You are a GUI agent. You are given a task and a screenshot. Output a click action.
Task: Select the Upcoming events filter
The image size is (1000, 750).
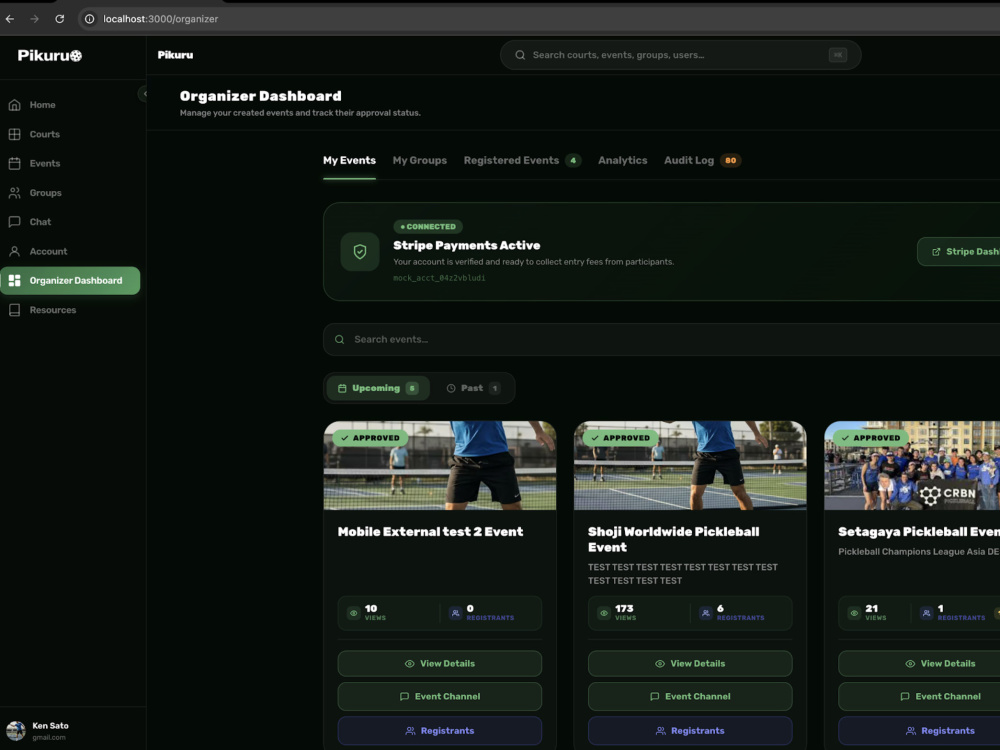tap(378, 388)
